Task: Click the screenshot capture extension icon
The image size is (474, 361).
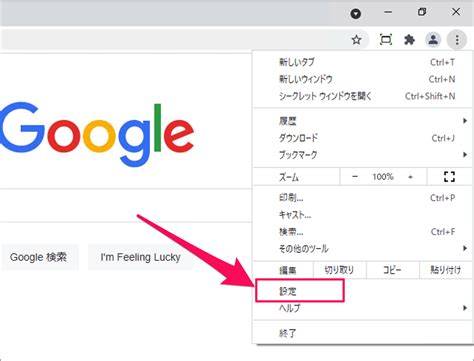Action: [x=386, y=40]
